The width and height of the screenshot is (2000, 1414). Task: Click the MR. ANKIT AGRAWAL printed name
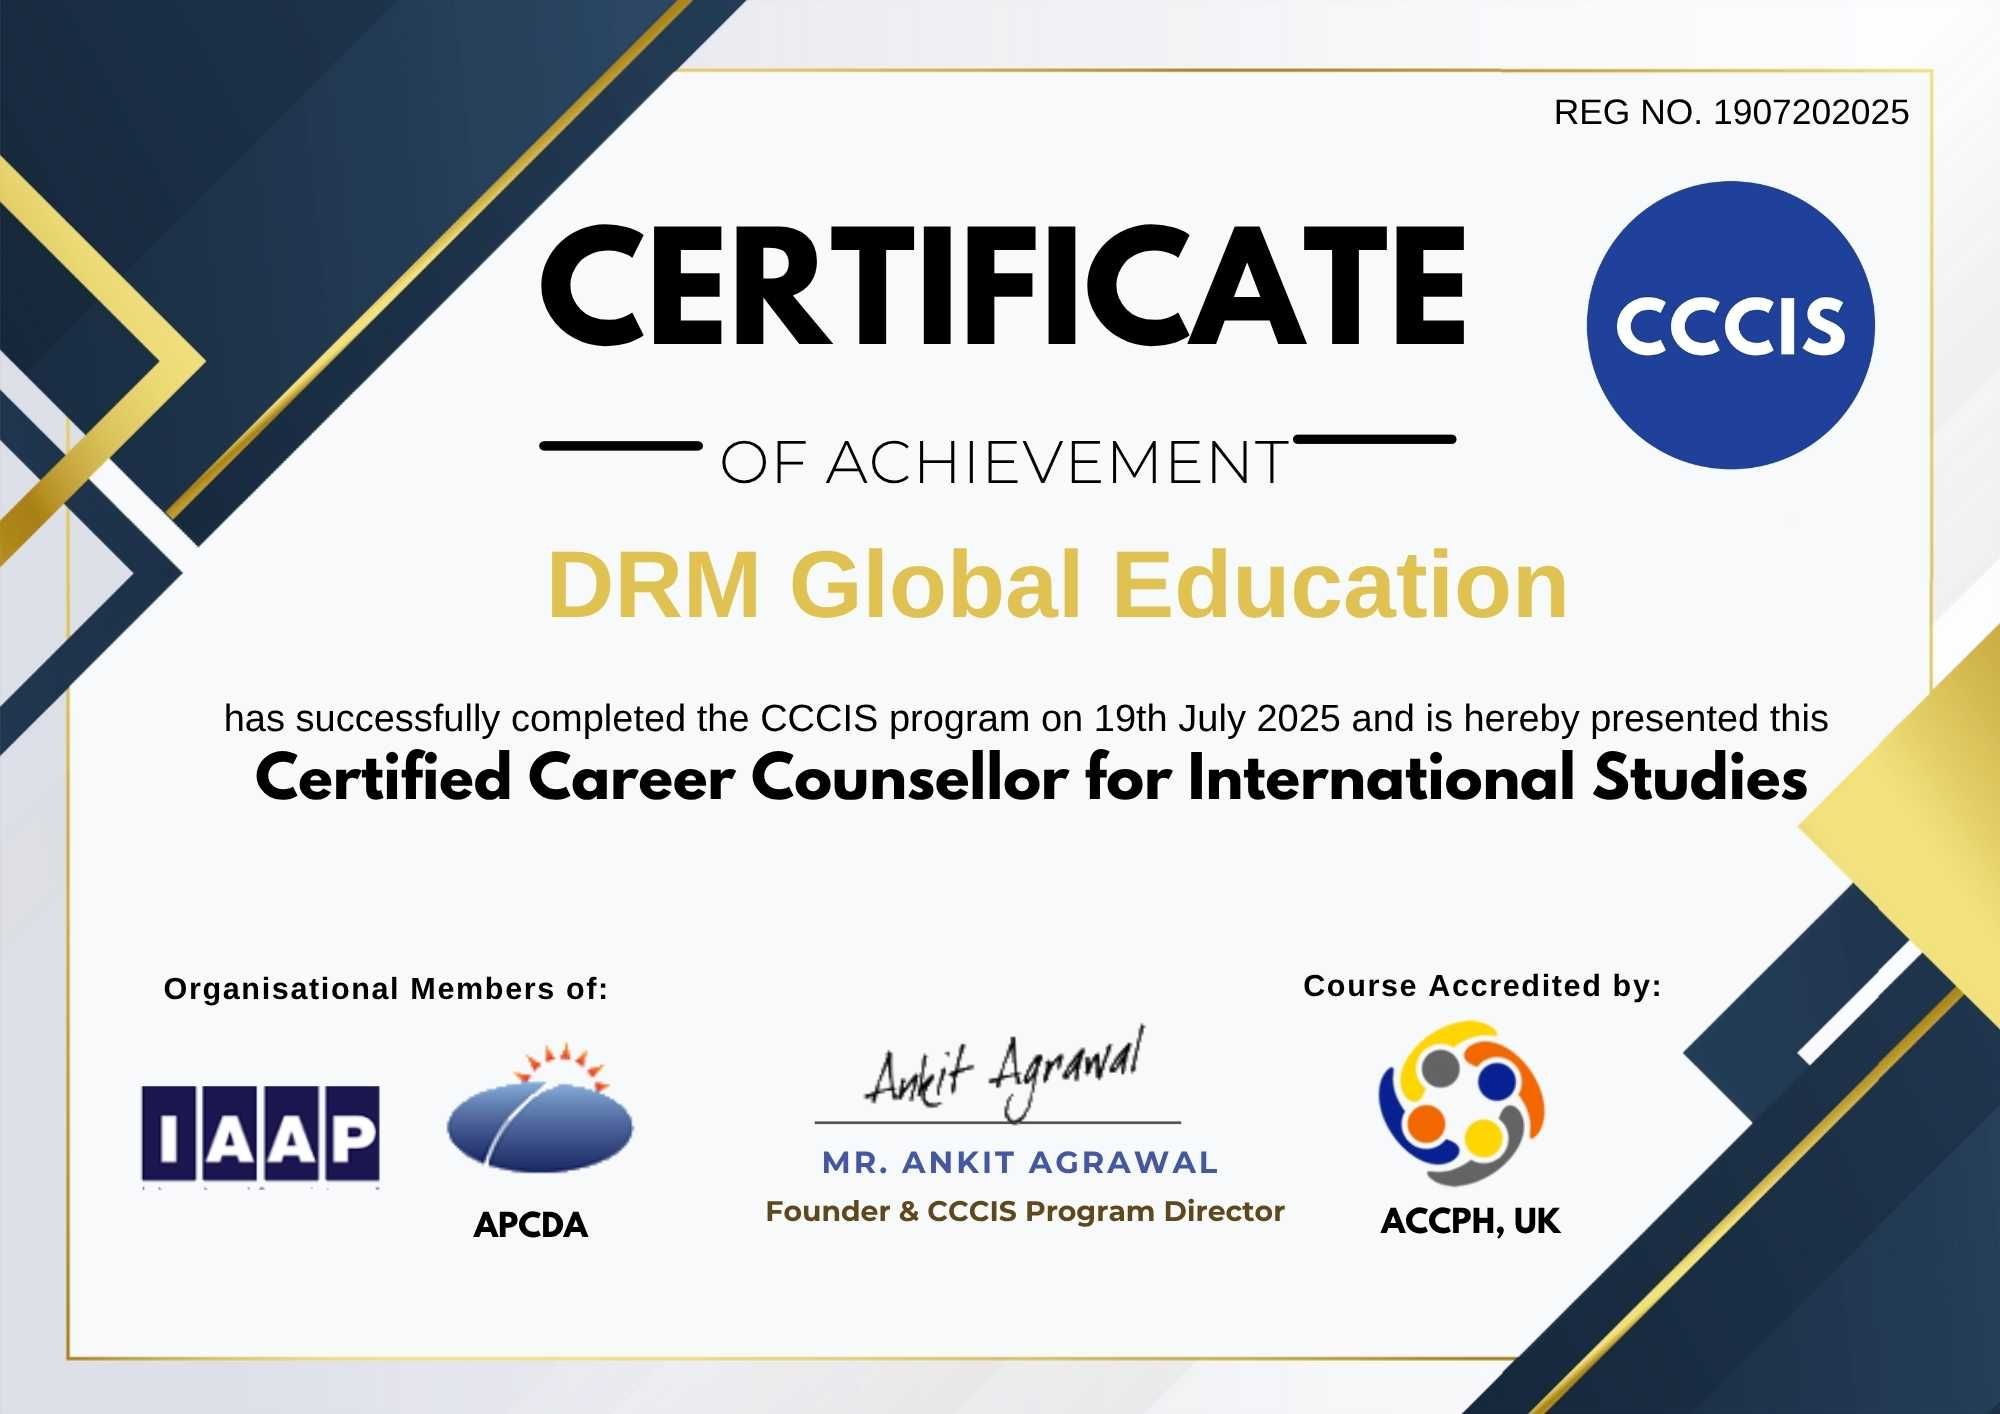click(x=1020, y=1162)
